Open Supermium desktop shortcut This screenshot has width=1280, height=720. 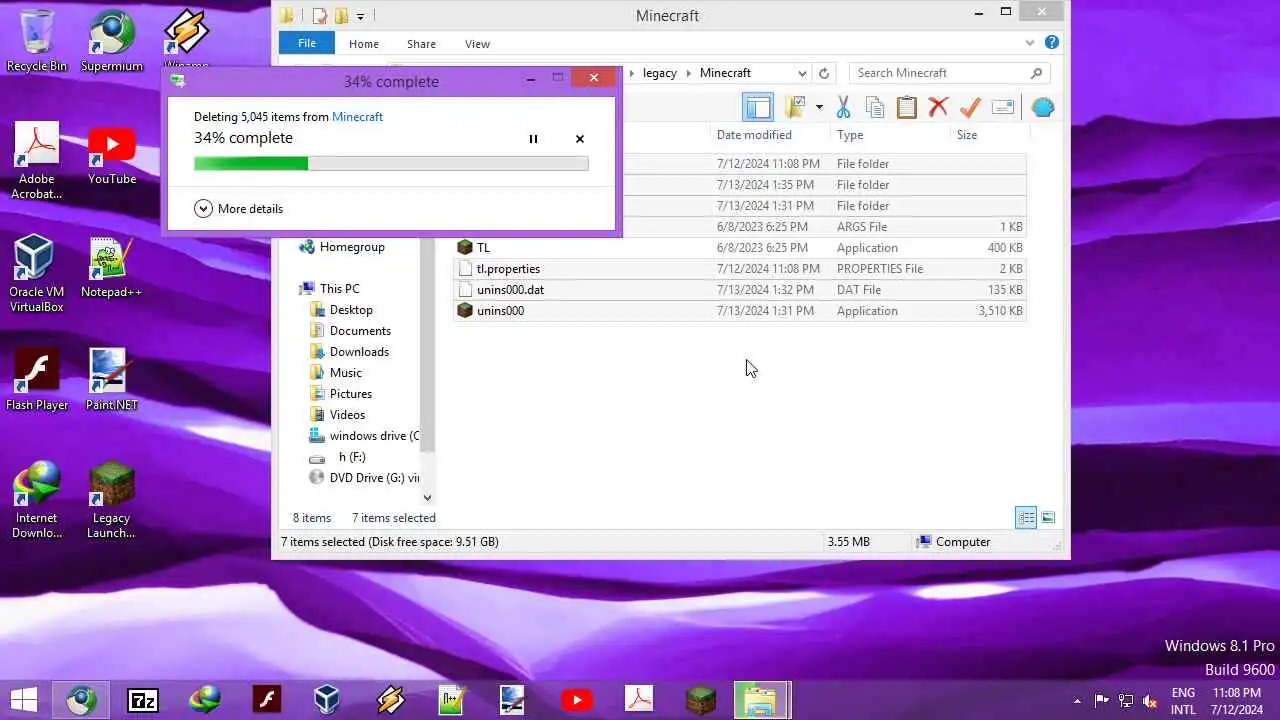pyautogui.click(x=112, y=41)
